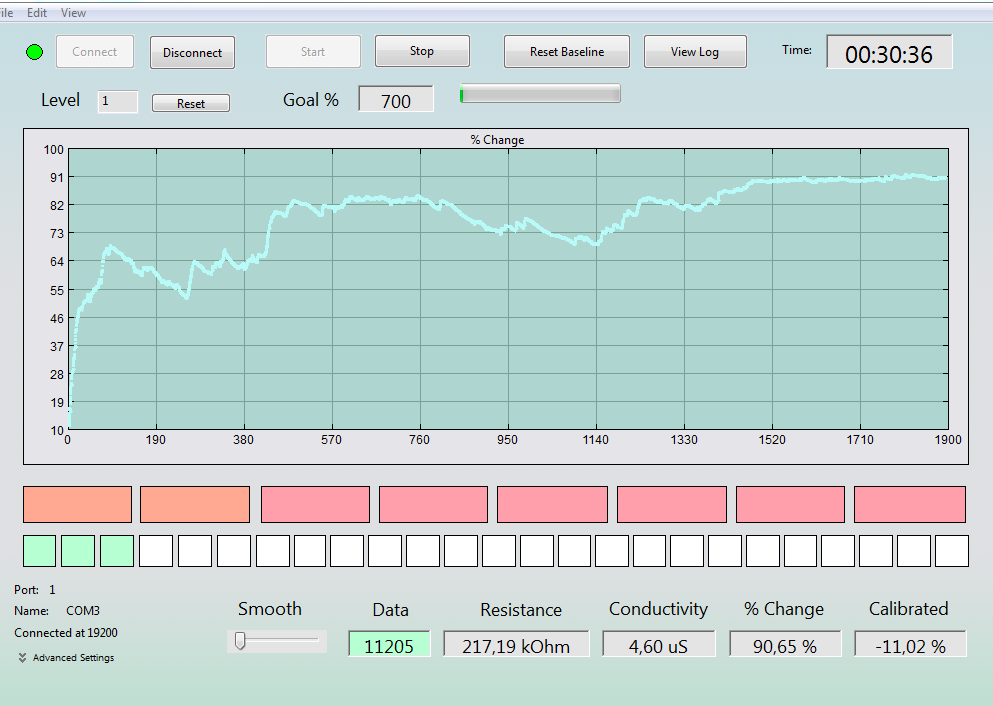993x706 pixels.
Task: Open the View Log window
Action: (x=695, y=52)
